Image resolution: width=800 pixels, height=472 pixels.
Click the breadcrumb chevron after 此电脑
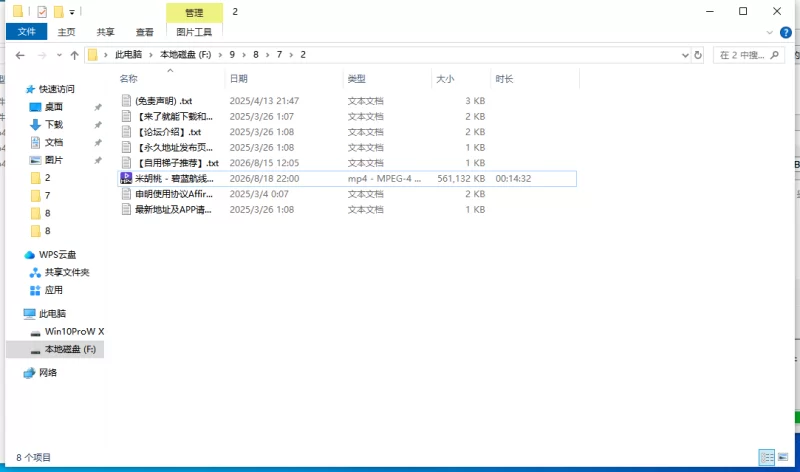[151, 55]
